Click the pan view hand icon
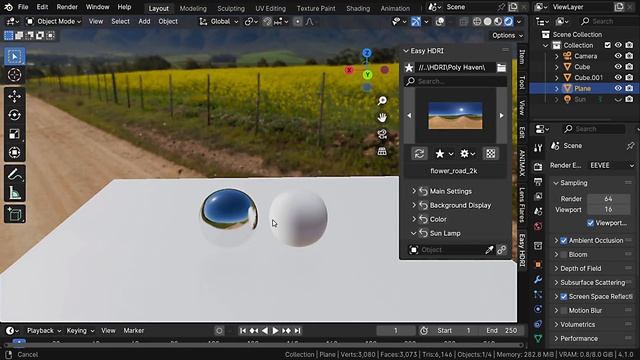 point(382,118)
